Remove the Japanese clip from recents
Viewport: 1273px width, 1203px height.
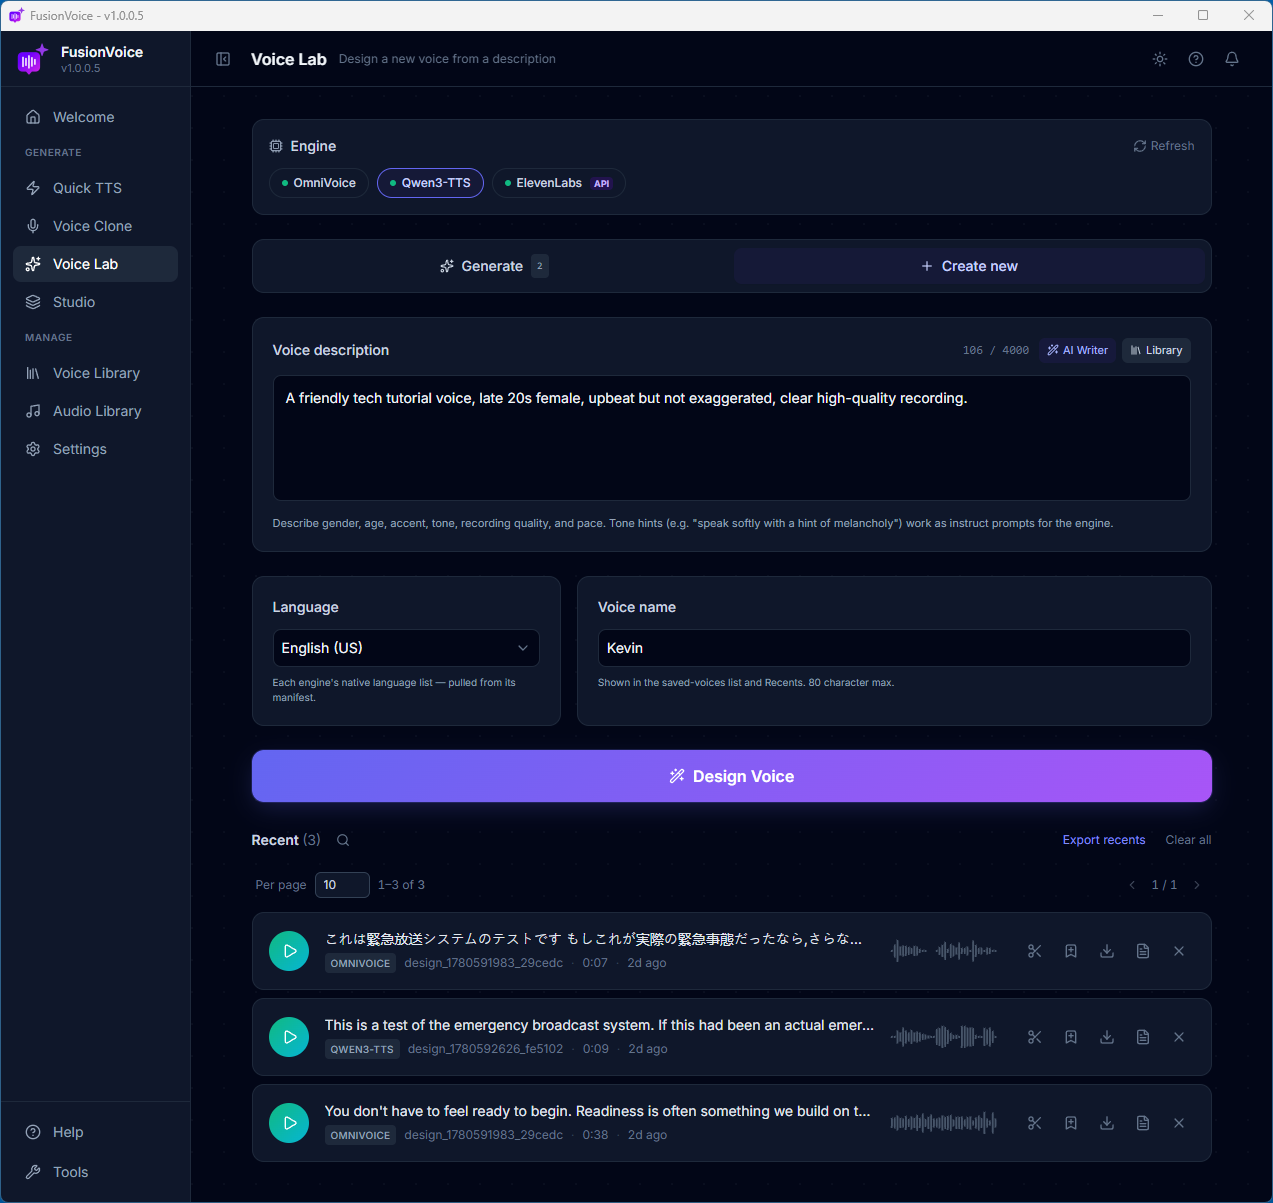(x=1179, y=951)
